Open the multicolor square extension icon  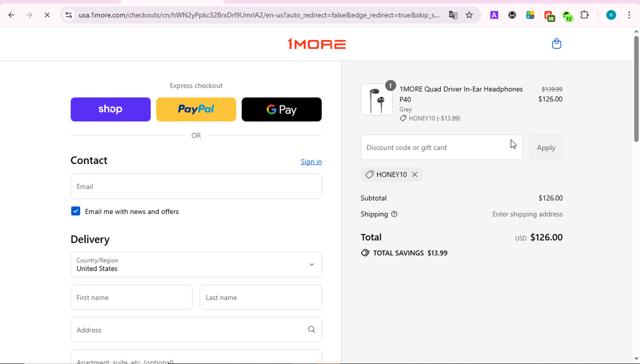point(530,15)
